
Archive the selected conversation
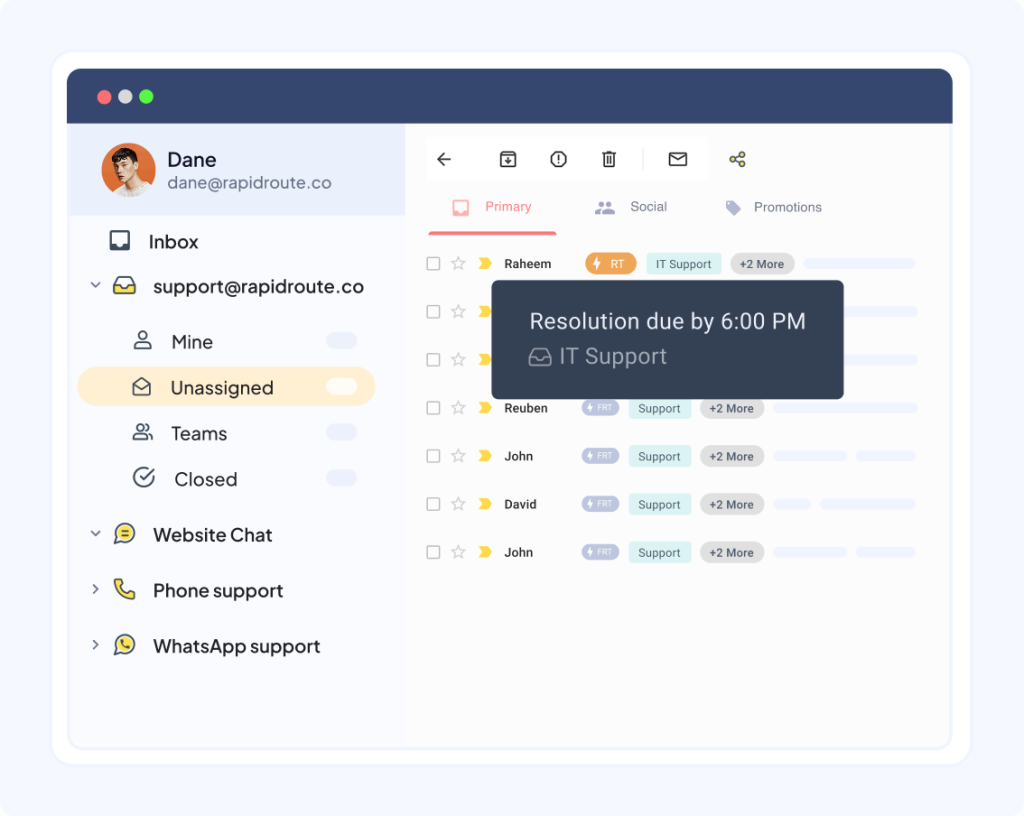pyautogui.click(x=508, y=159)
